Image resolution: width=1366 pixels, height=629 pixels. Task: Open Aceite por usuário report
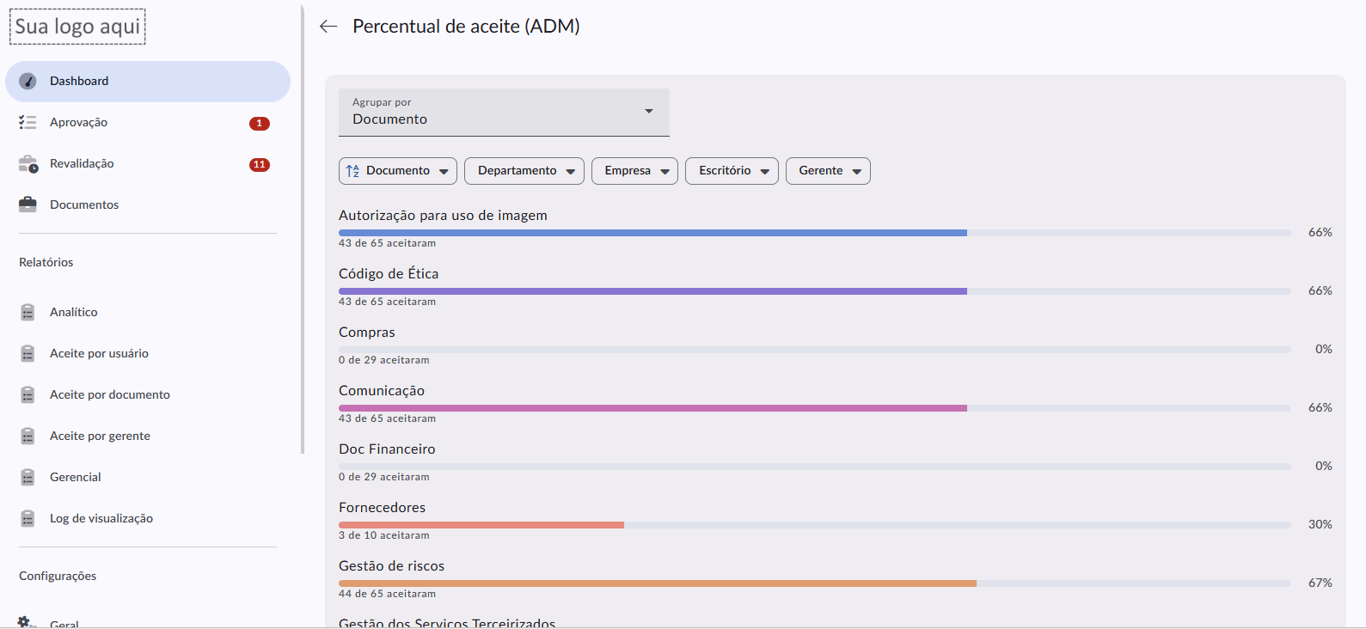coord(148,353)
